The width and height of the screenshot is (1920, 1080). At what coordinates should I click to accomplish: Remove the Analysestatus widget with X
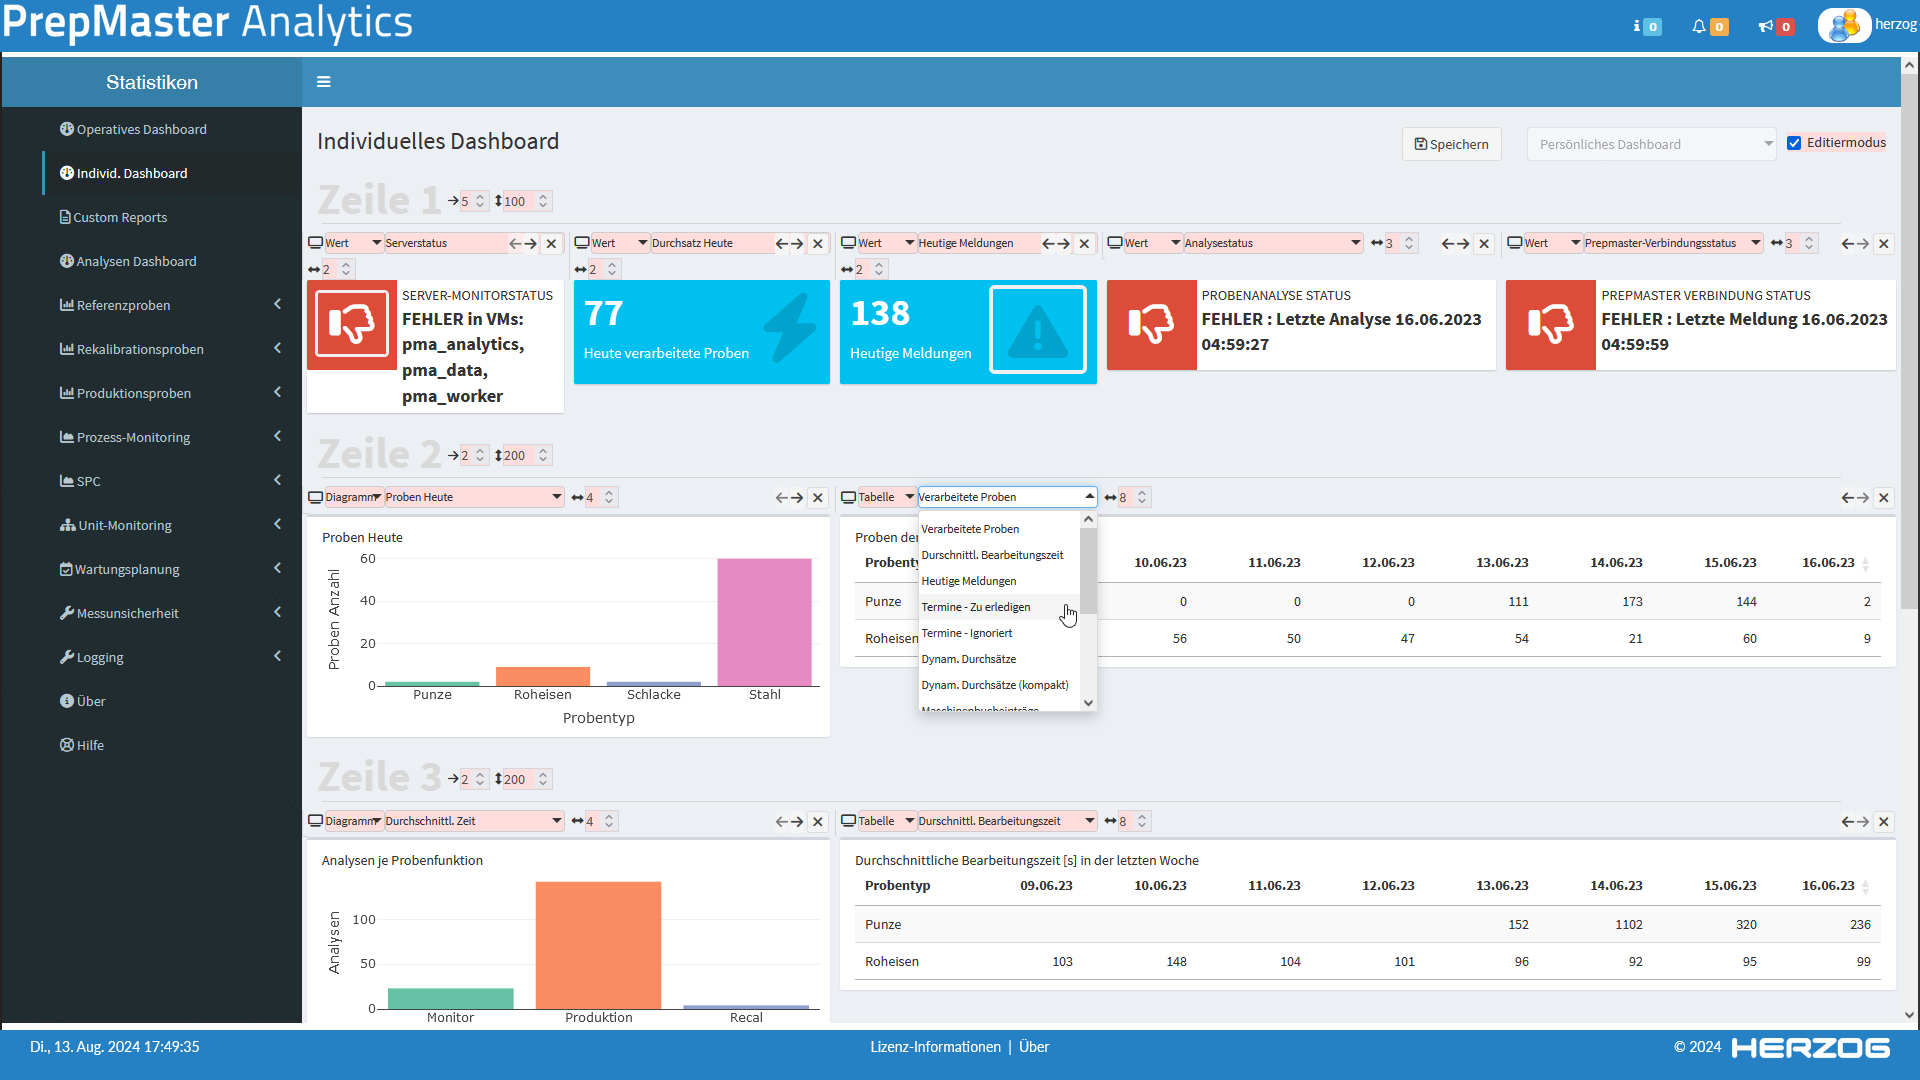coord(1484,243)
